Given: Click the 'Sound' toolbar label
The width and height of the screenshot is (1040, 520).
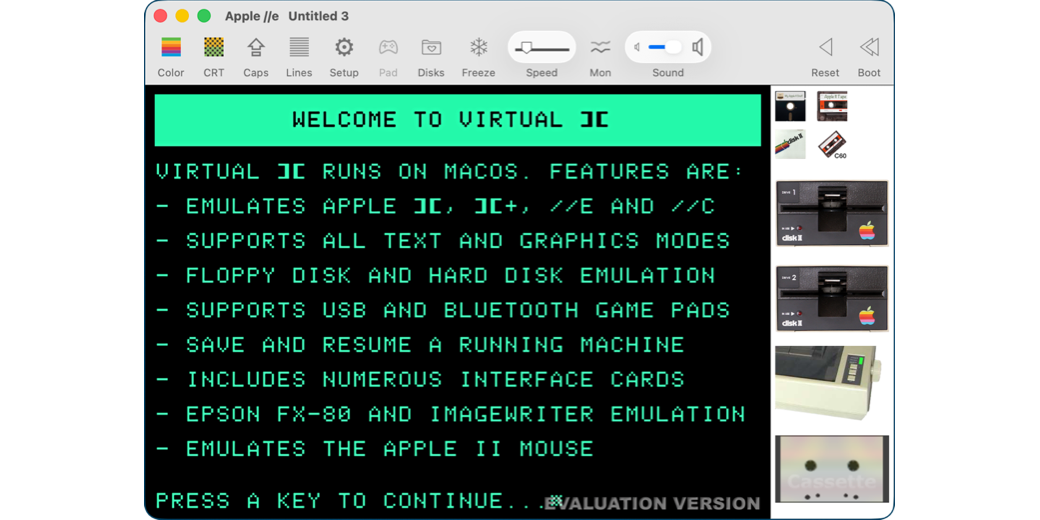Looking at the screenshot, I should click(667, 73).
